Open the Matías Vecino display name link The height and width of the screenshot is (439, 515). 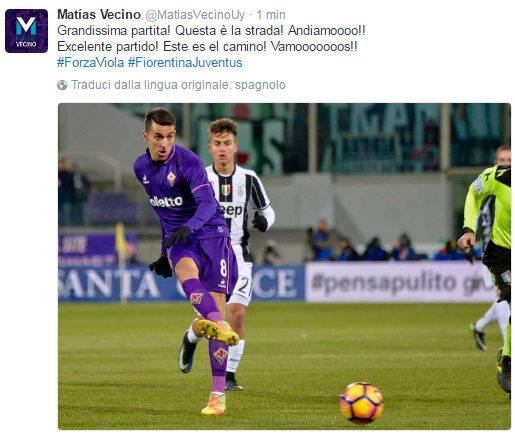coord(99,14)
